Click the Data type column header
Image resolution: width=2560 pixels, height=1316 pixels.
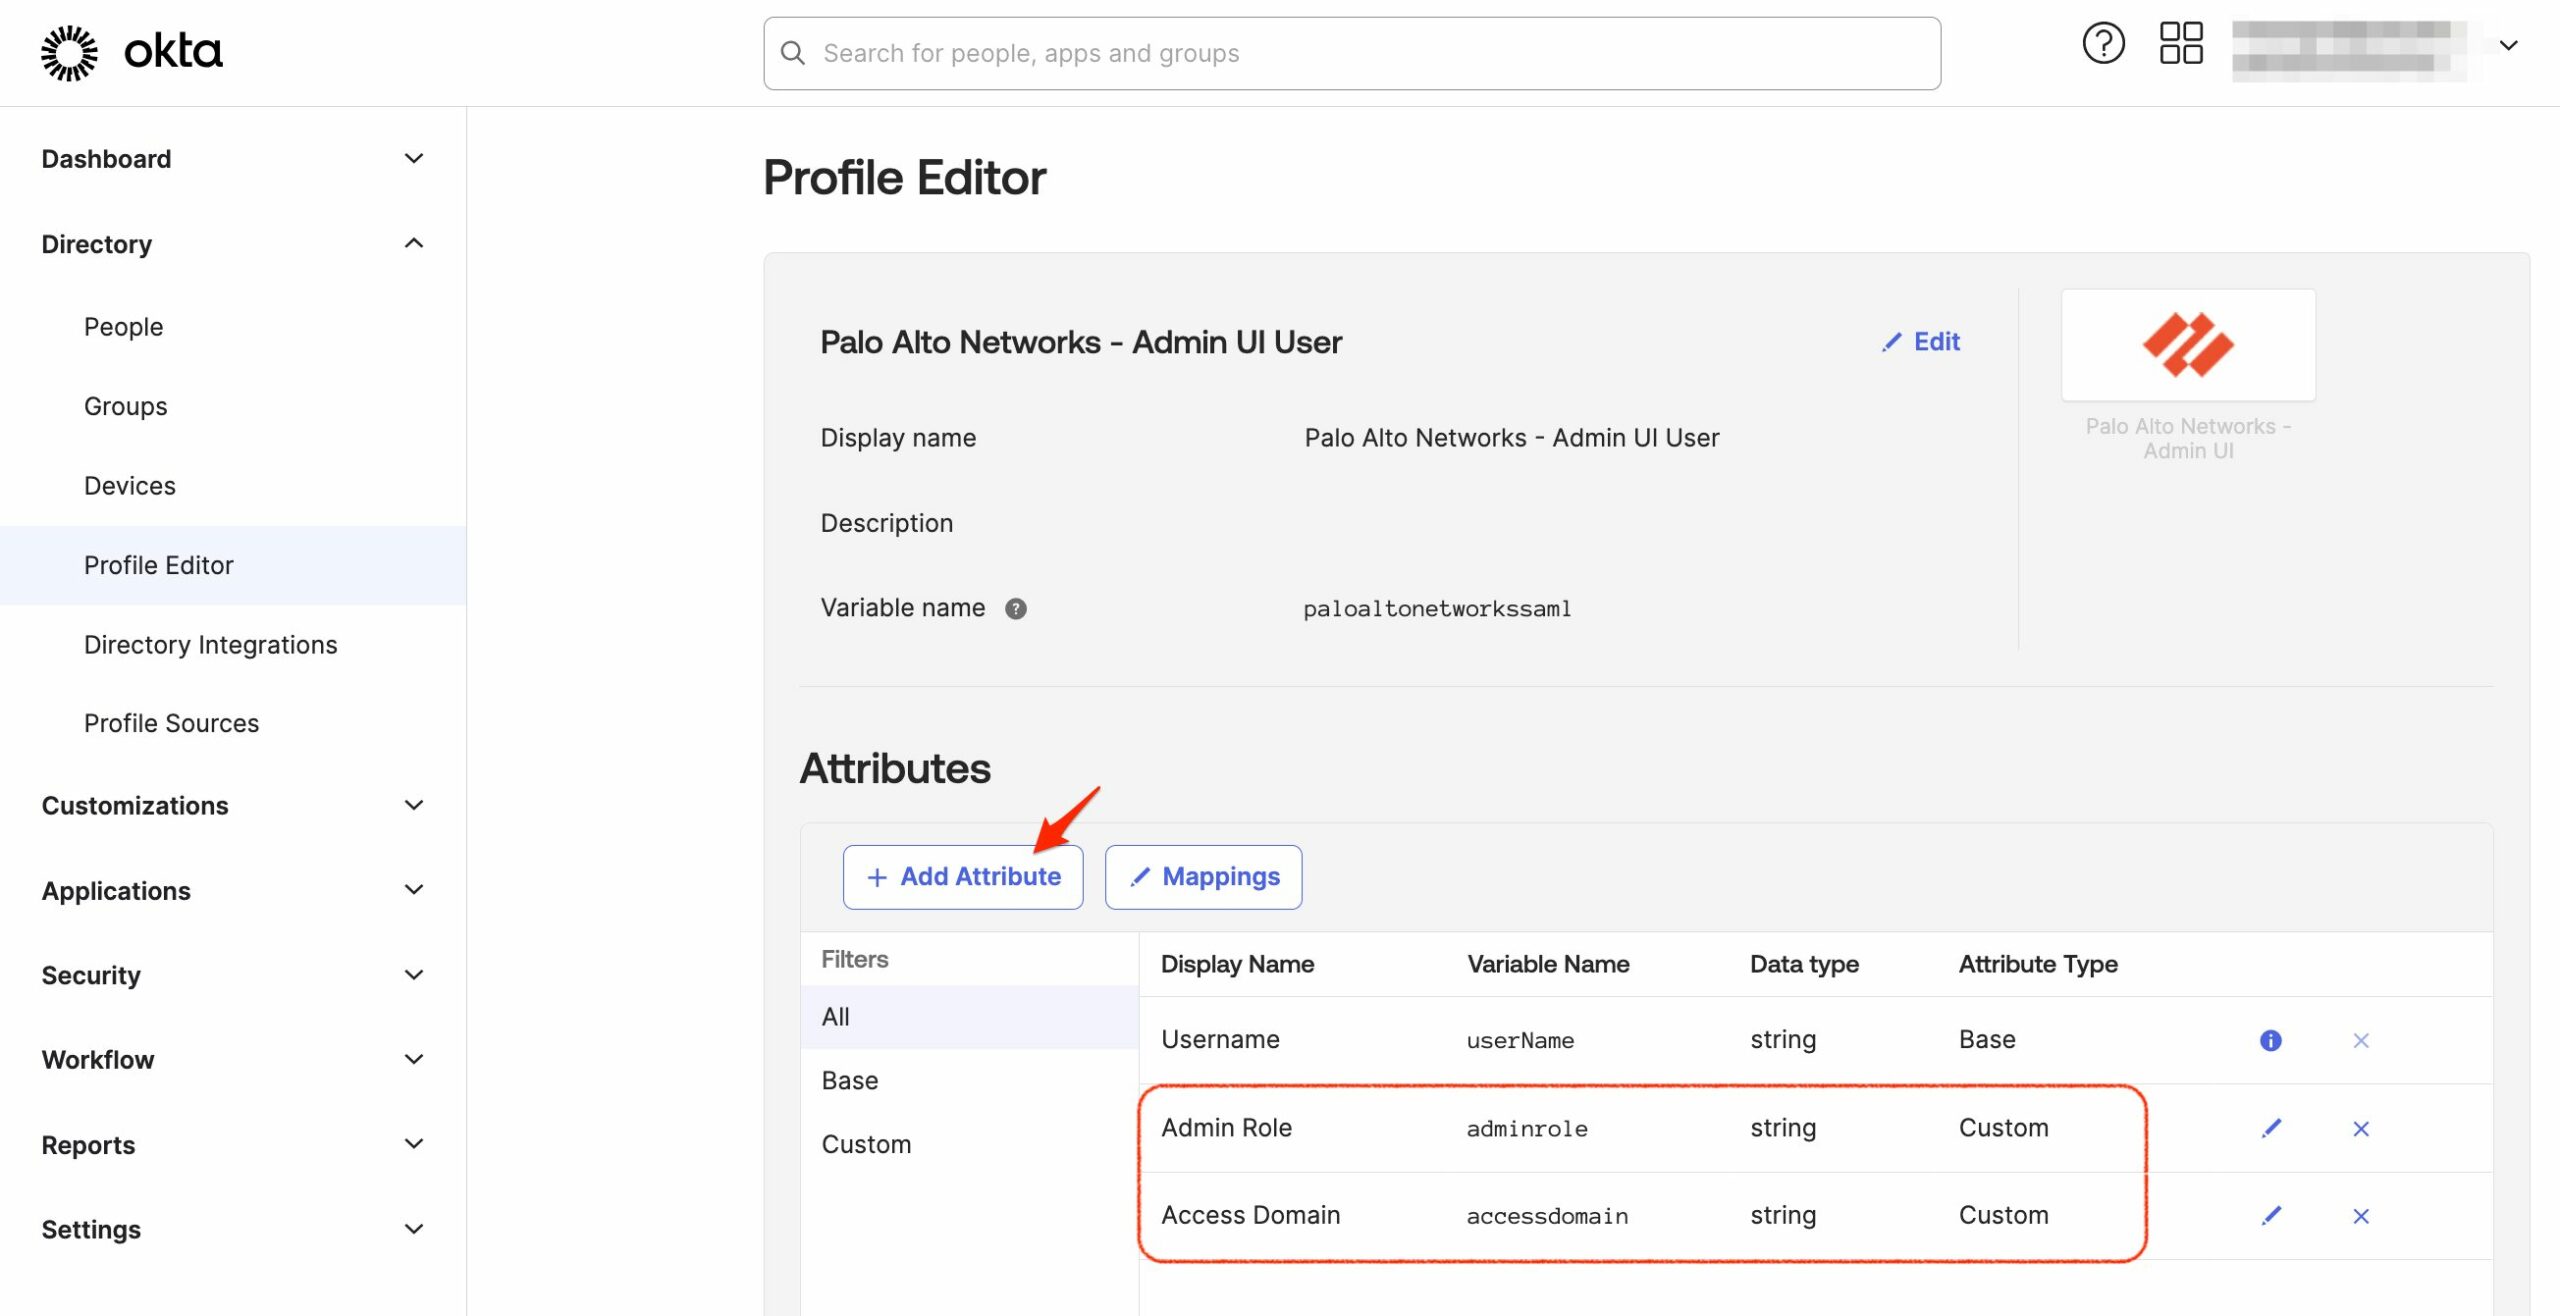(1804, 964)
